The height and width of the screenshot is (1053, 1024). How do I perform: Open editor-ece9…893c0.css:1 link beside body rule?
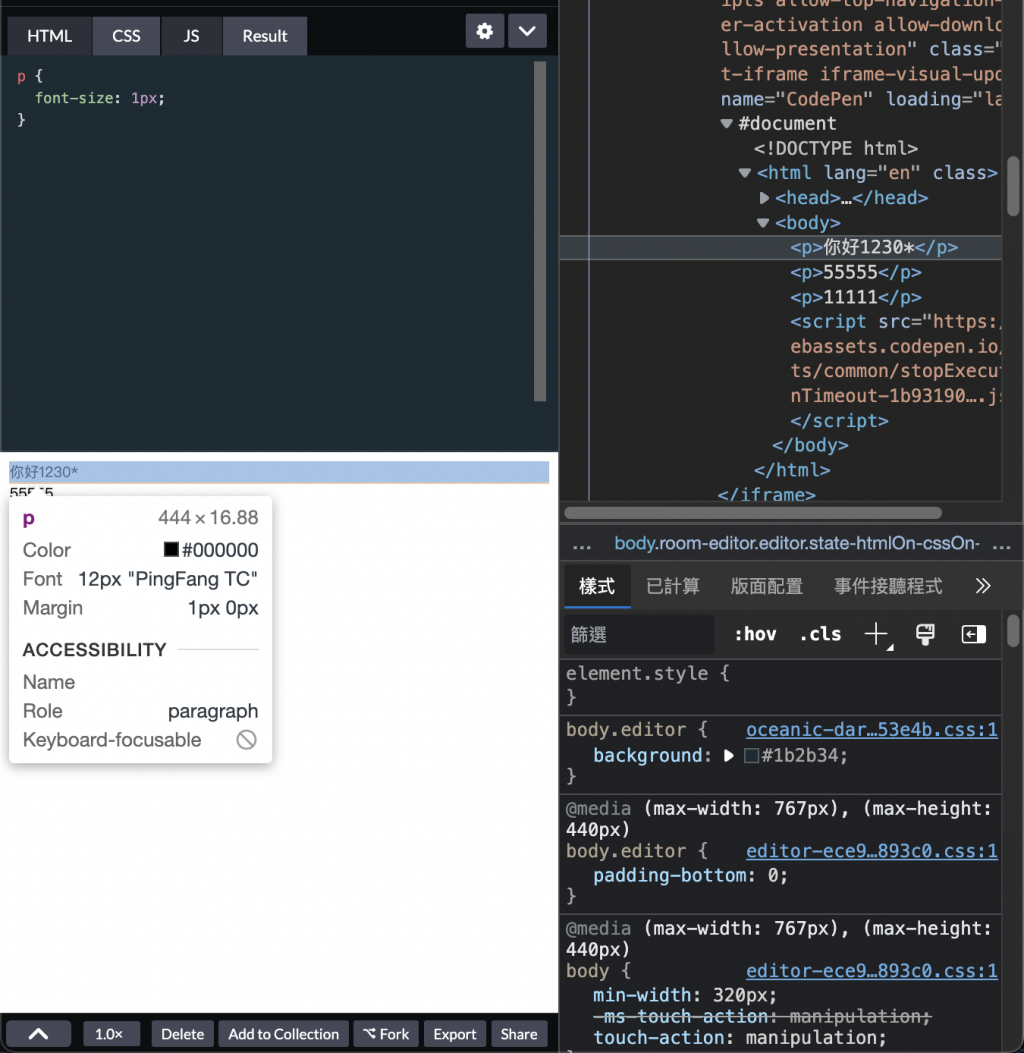pyautogui.click(x=872, y=971)
